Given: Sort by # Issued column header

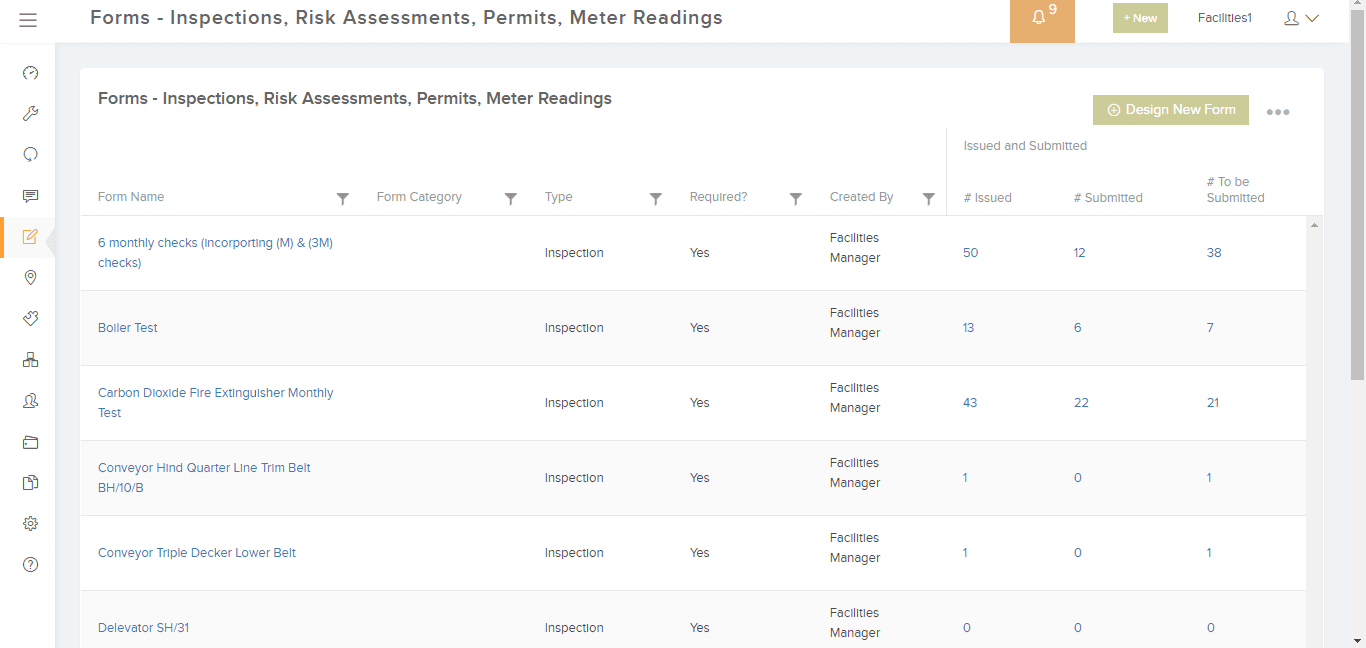Looking at the screenshot, I should tap(988, 198).
